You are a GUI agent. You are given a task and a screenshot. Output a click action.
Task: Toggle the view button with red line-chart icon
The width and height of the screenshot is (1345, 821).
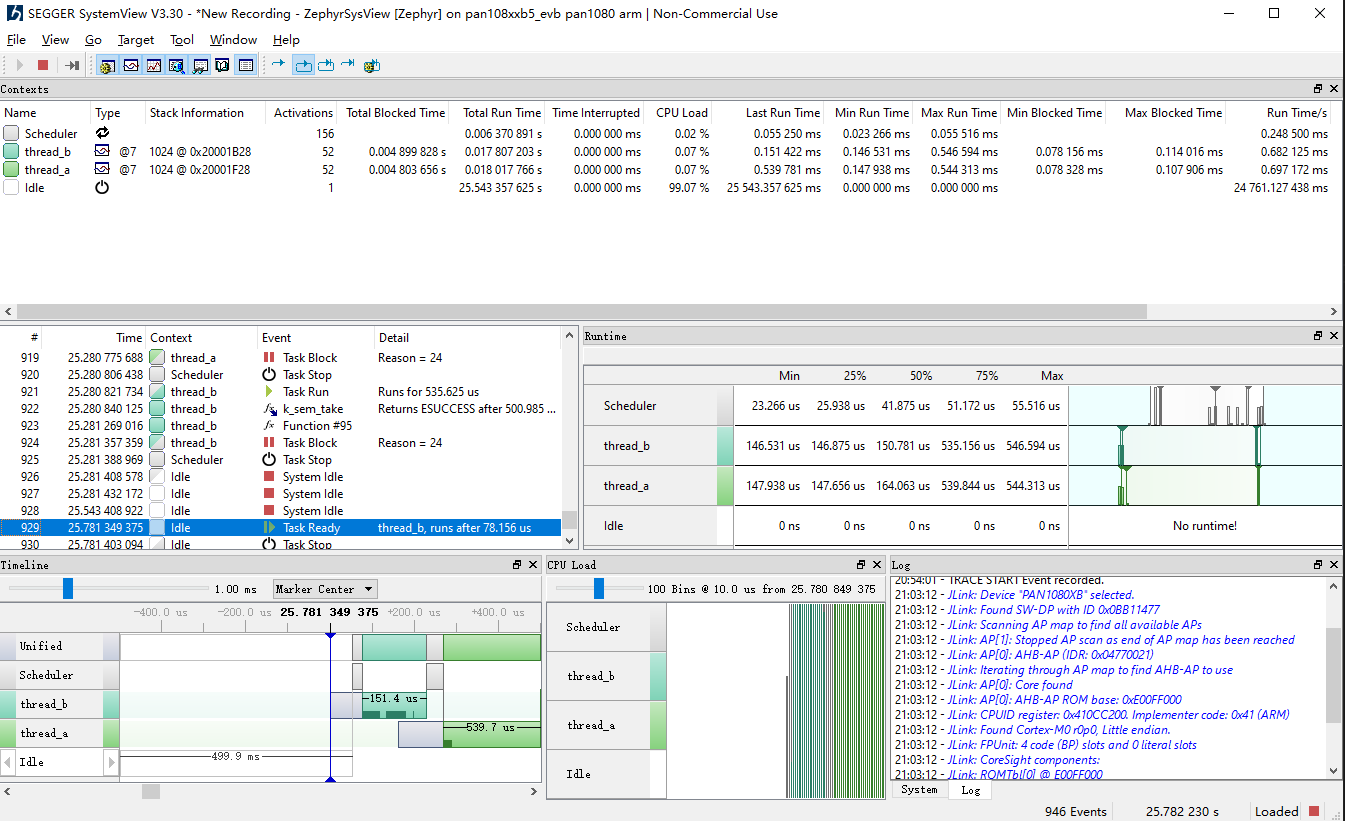tap(154, 65)
